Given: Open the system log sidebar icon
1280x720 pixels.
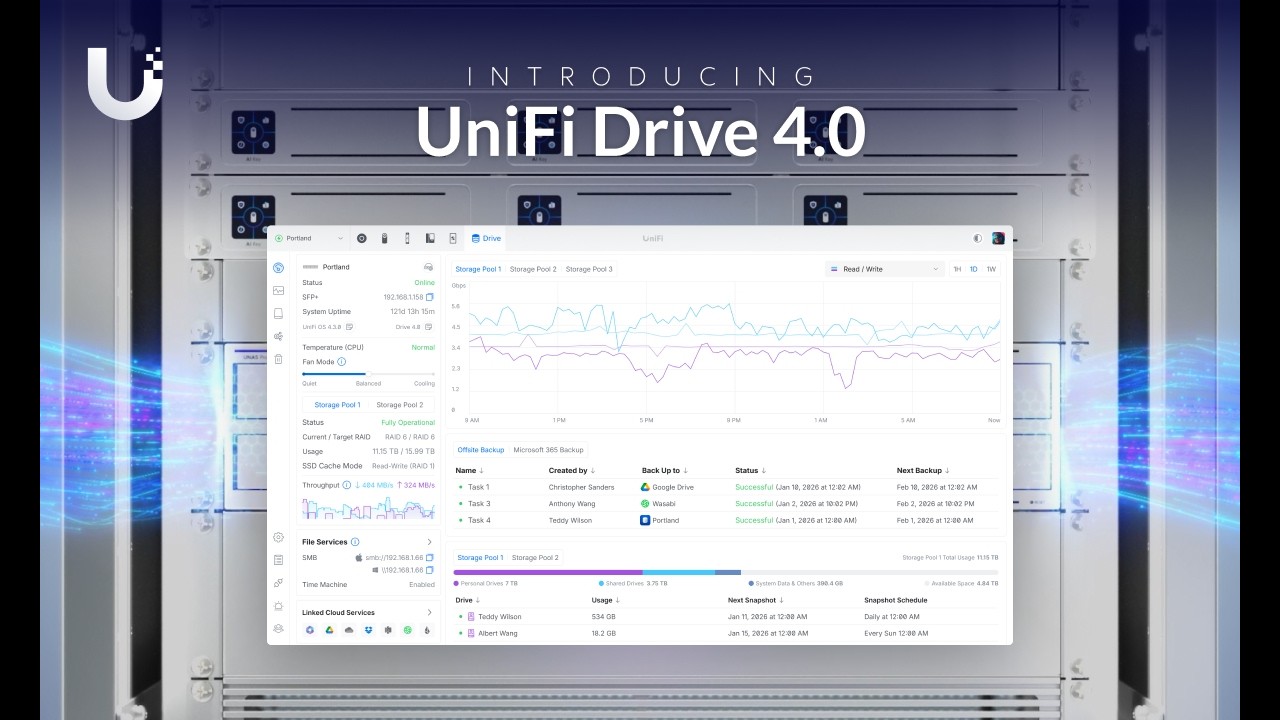Looking at the screenshot, I should pos(278,560).
